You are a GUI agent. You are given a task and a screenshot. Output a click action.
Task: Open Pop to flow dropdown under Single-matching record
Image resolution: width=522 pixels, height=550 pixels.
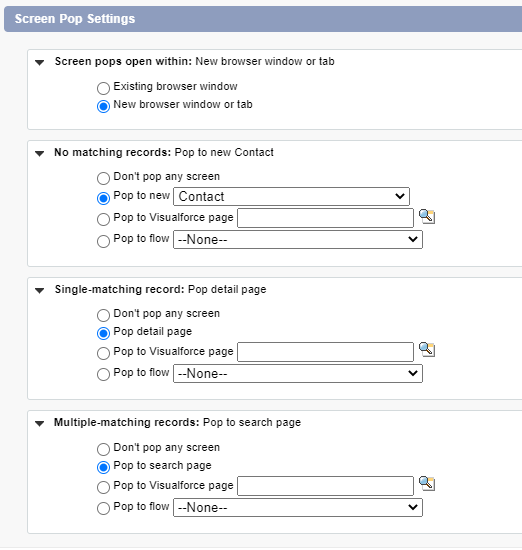tap(298, 374)
